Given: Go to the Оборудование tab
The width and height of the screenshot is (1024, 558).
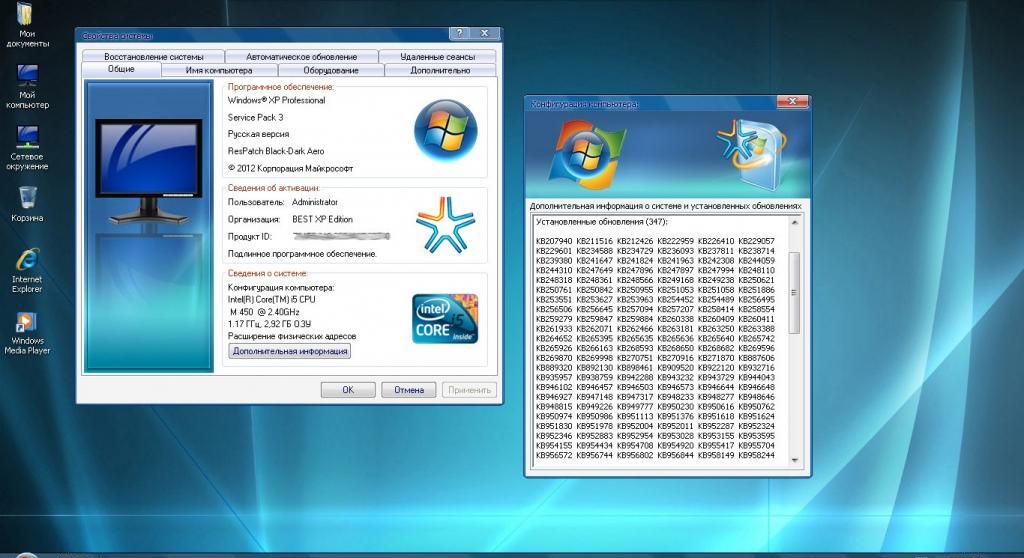Looking at the screenshot, I should click(331, 71).
